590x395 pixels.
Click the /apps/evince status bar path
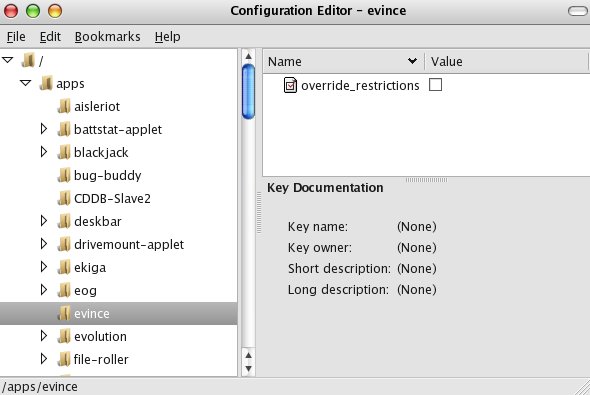(x=40, y=387)
